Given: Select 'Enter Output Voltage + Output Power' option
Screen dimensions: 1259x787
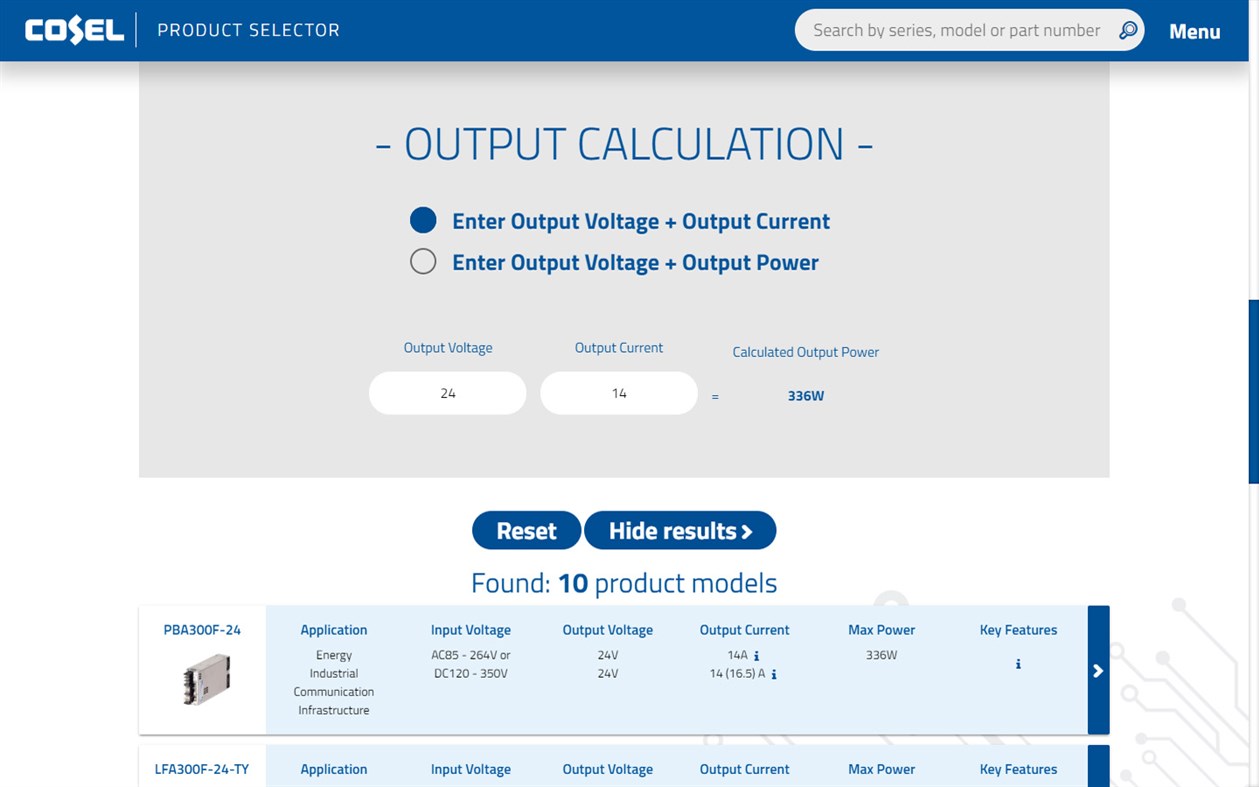Looking at the screenshot, I should click(423, 261).
